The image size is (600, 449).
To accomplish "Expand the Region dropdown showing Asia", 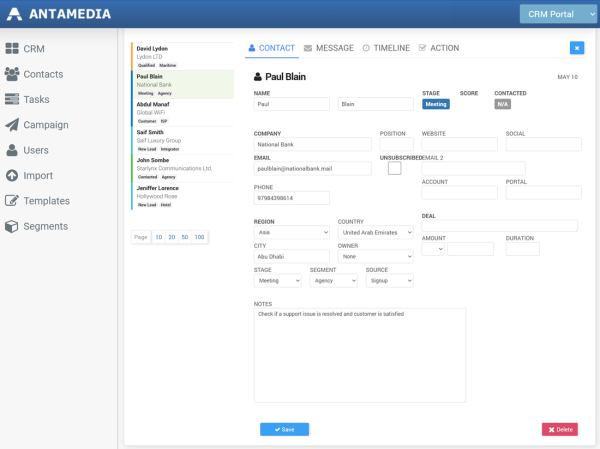I will click(x=292, y=232).
